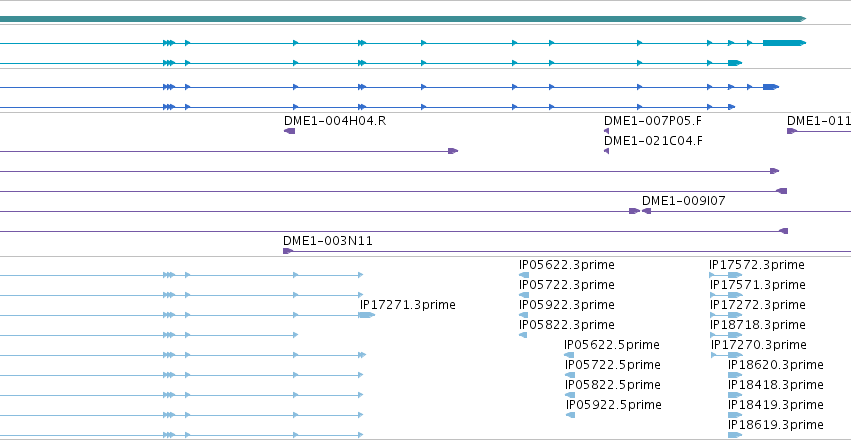Click the purple glyph under DME1-003N11
The width and height of the screenshot is (851, 440).
(x=288, y=251)
